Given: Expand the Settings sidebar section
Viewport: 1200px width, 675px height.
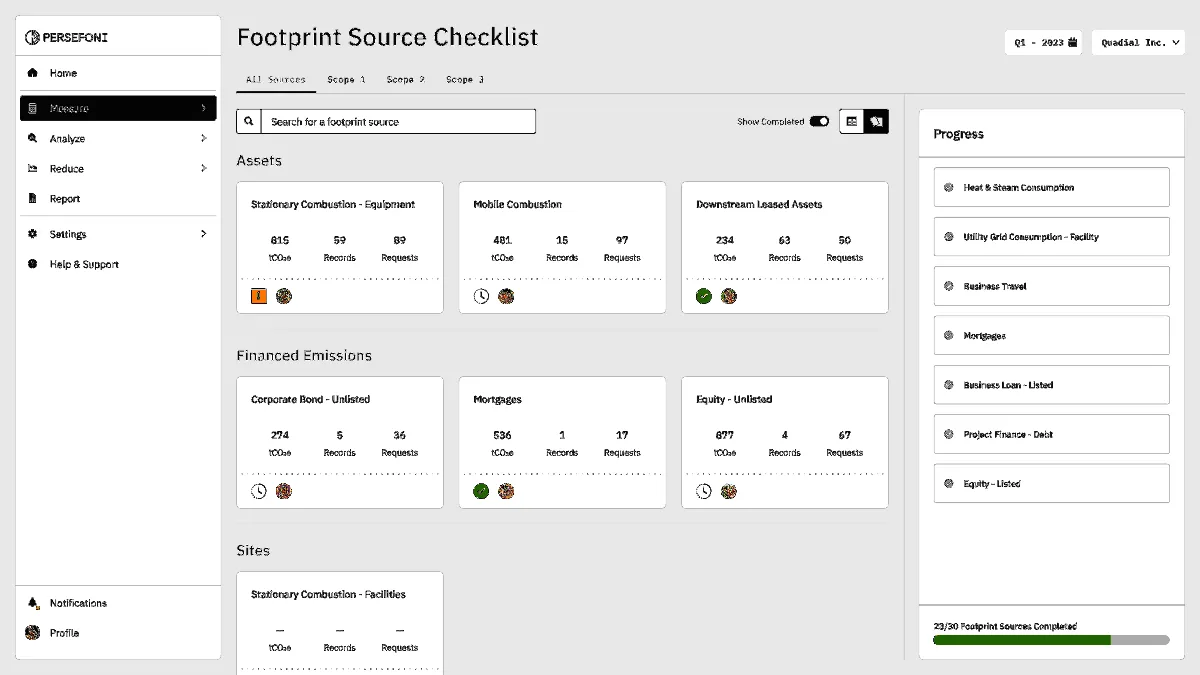Looking at the screenshot, I should tap(118, 234).
